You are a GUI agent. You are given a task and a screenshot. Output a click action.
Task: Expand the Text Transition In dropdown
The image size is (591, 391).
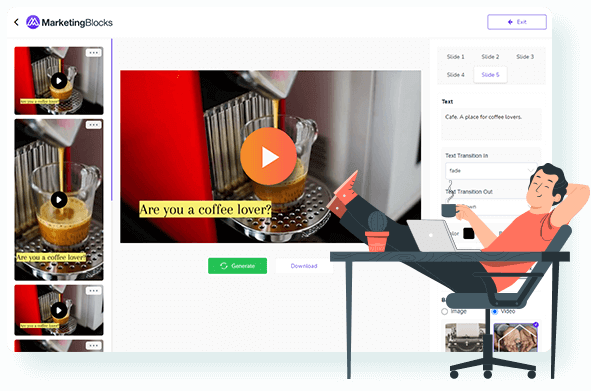click(491, 171)
